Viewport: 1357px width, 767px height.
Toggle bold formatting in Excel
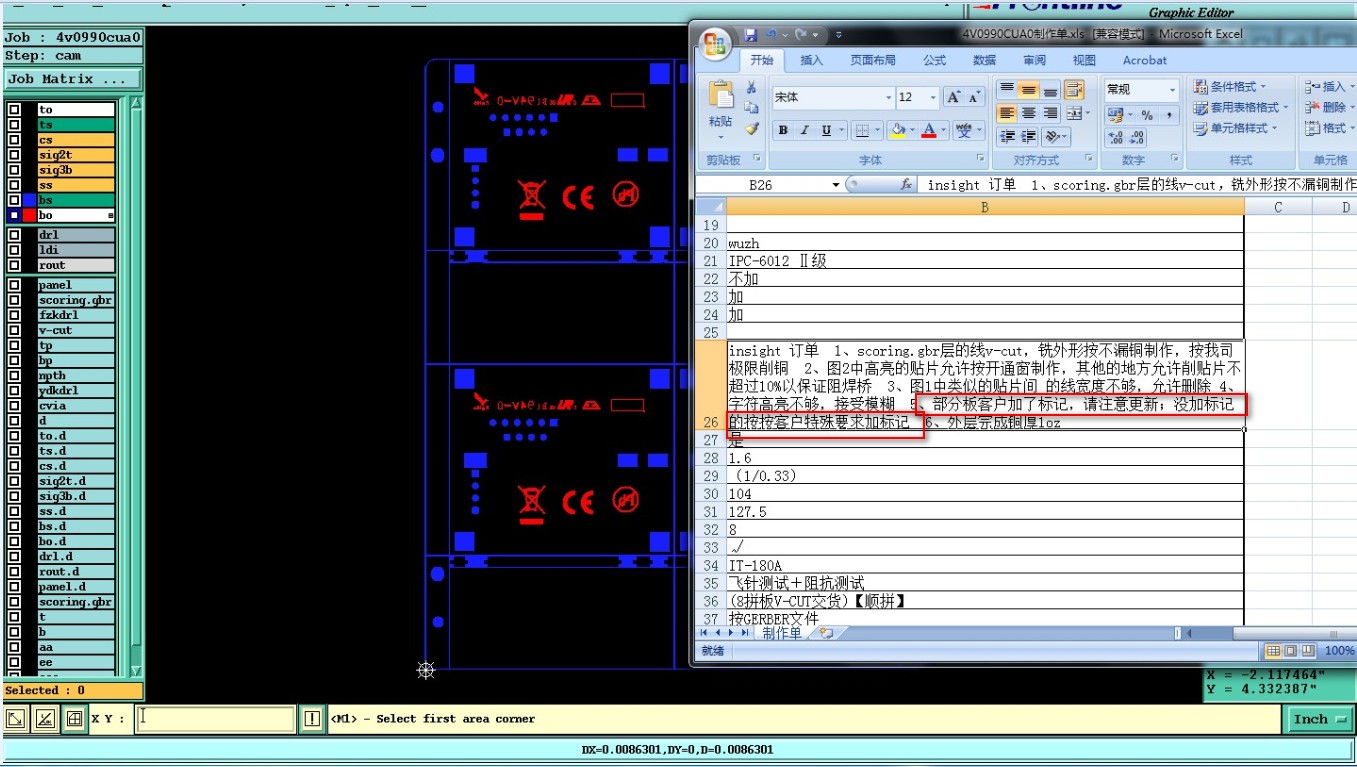pyautogui.click(x=783, y=130)
